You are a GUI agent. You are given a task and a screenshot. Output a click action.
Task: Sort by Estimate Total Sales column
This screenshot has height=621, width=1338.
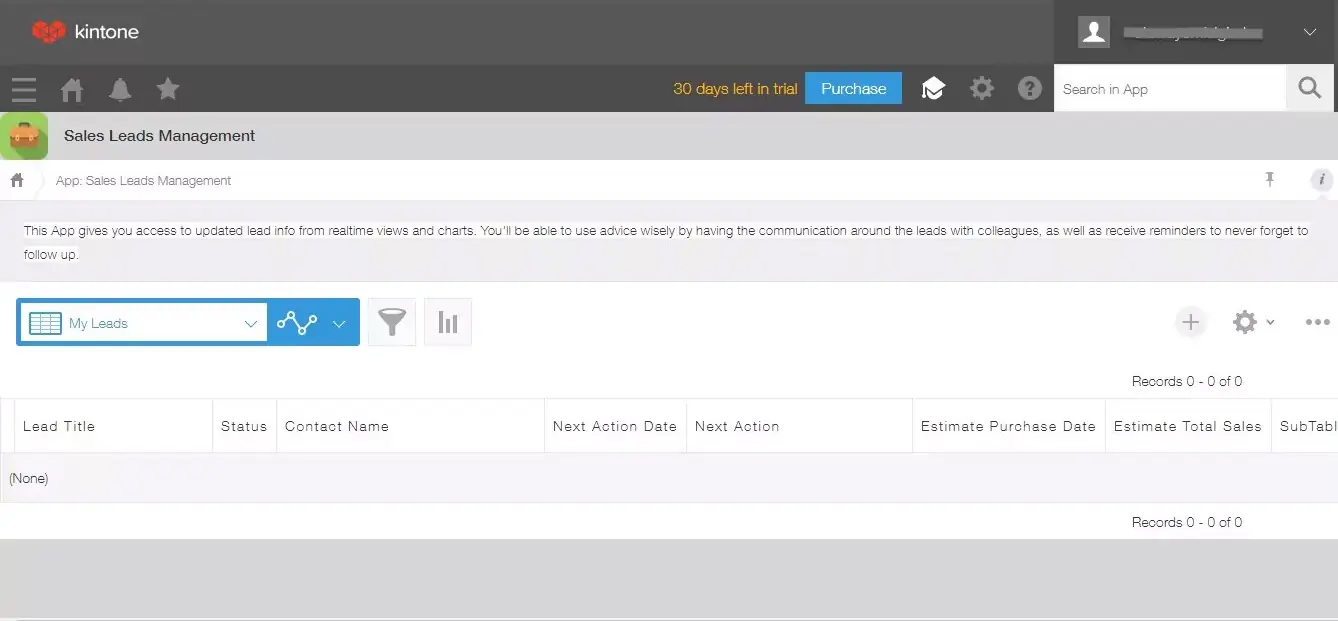1188,426
